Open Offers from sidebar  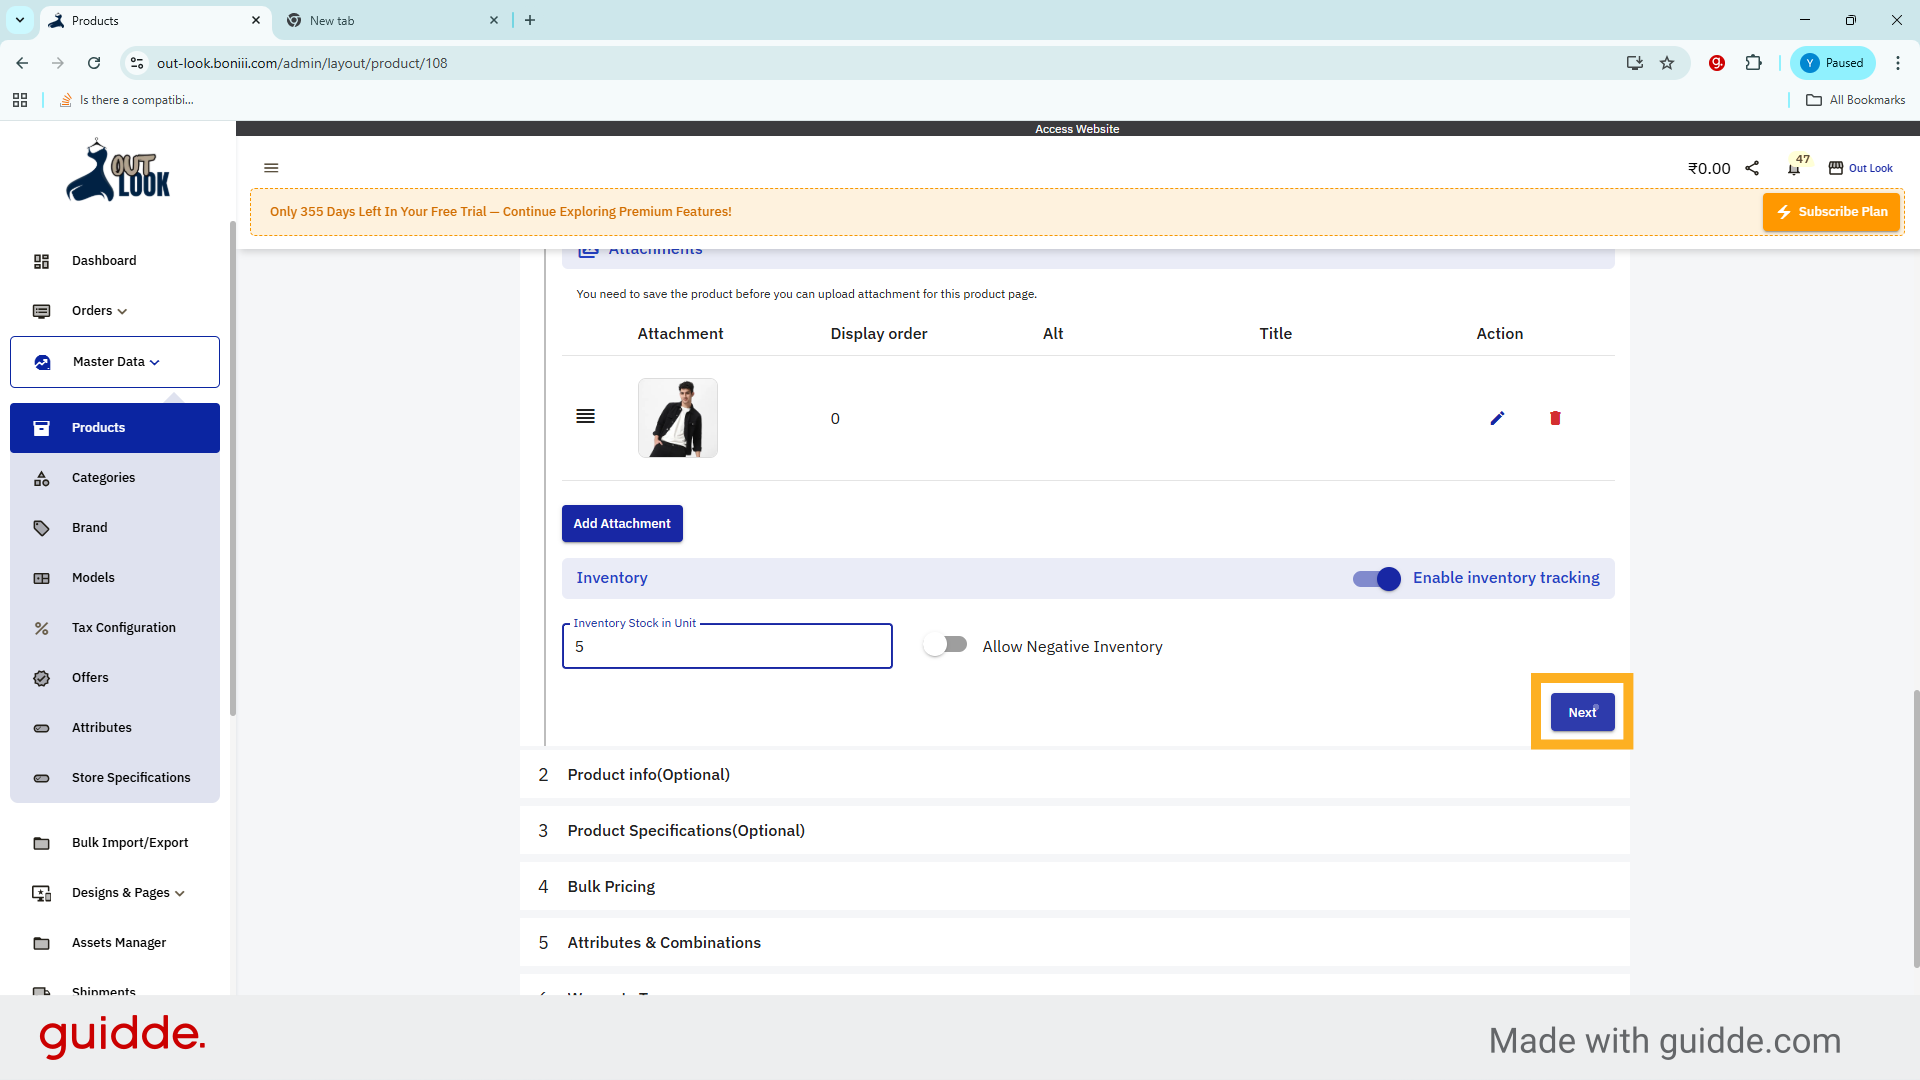90,678
